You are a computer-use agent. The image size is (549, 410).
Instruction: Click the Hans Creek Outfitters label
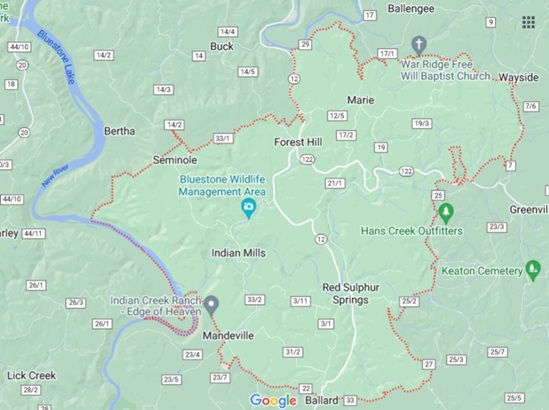click(412, 231)
